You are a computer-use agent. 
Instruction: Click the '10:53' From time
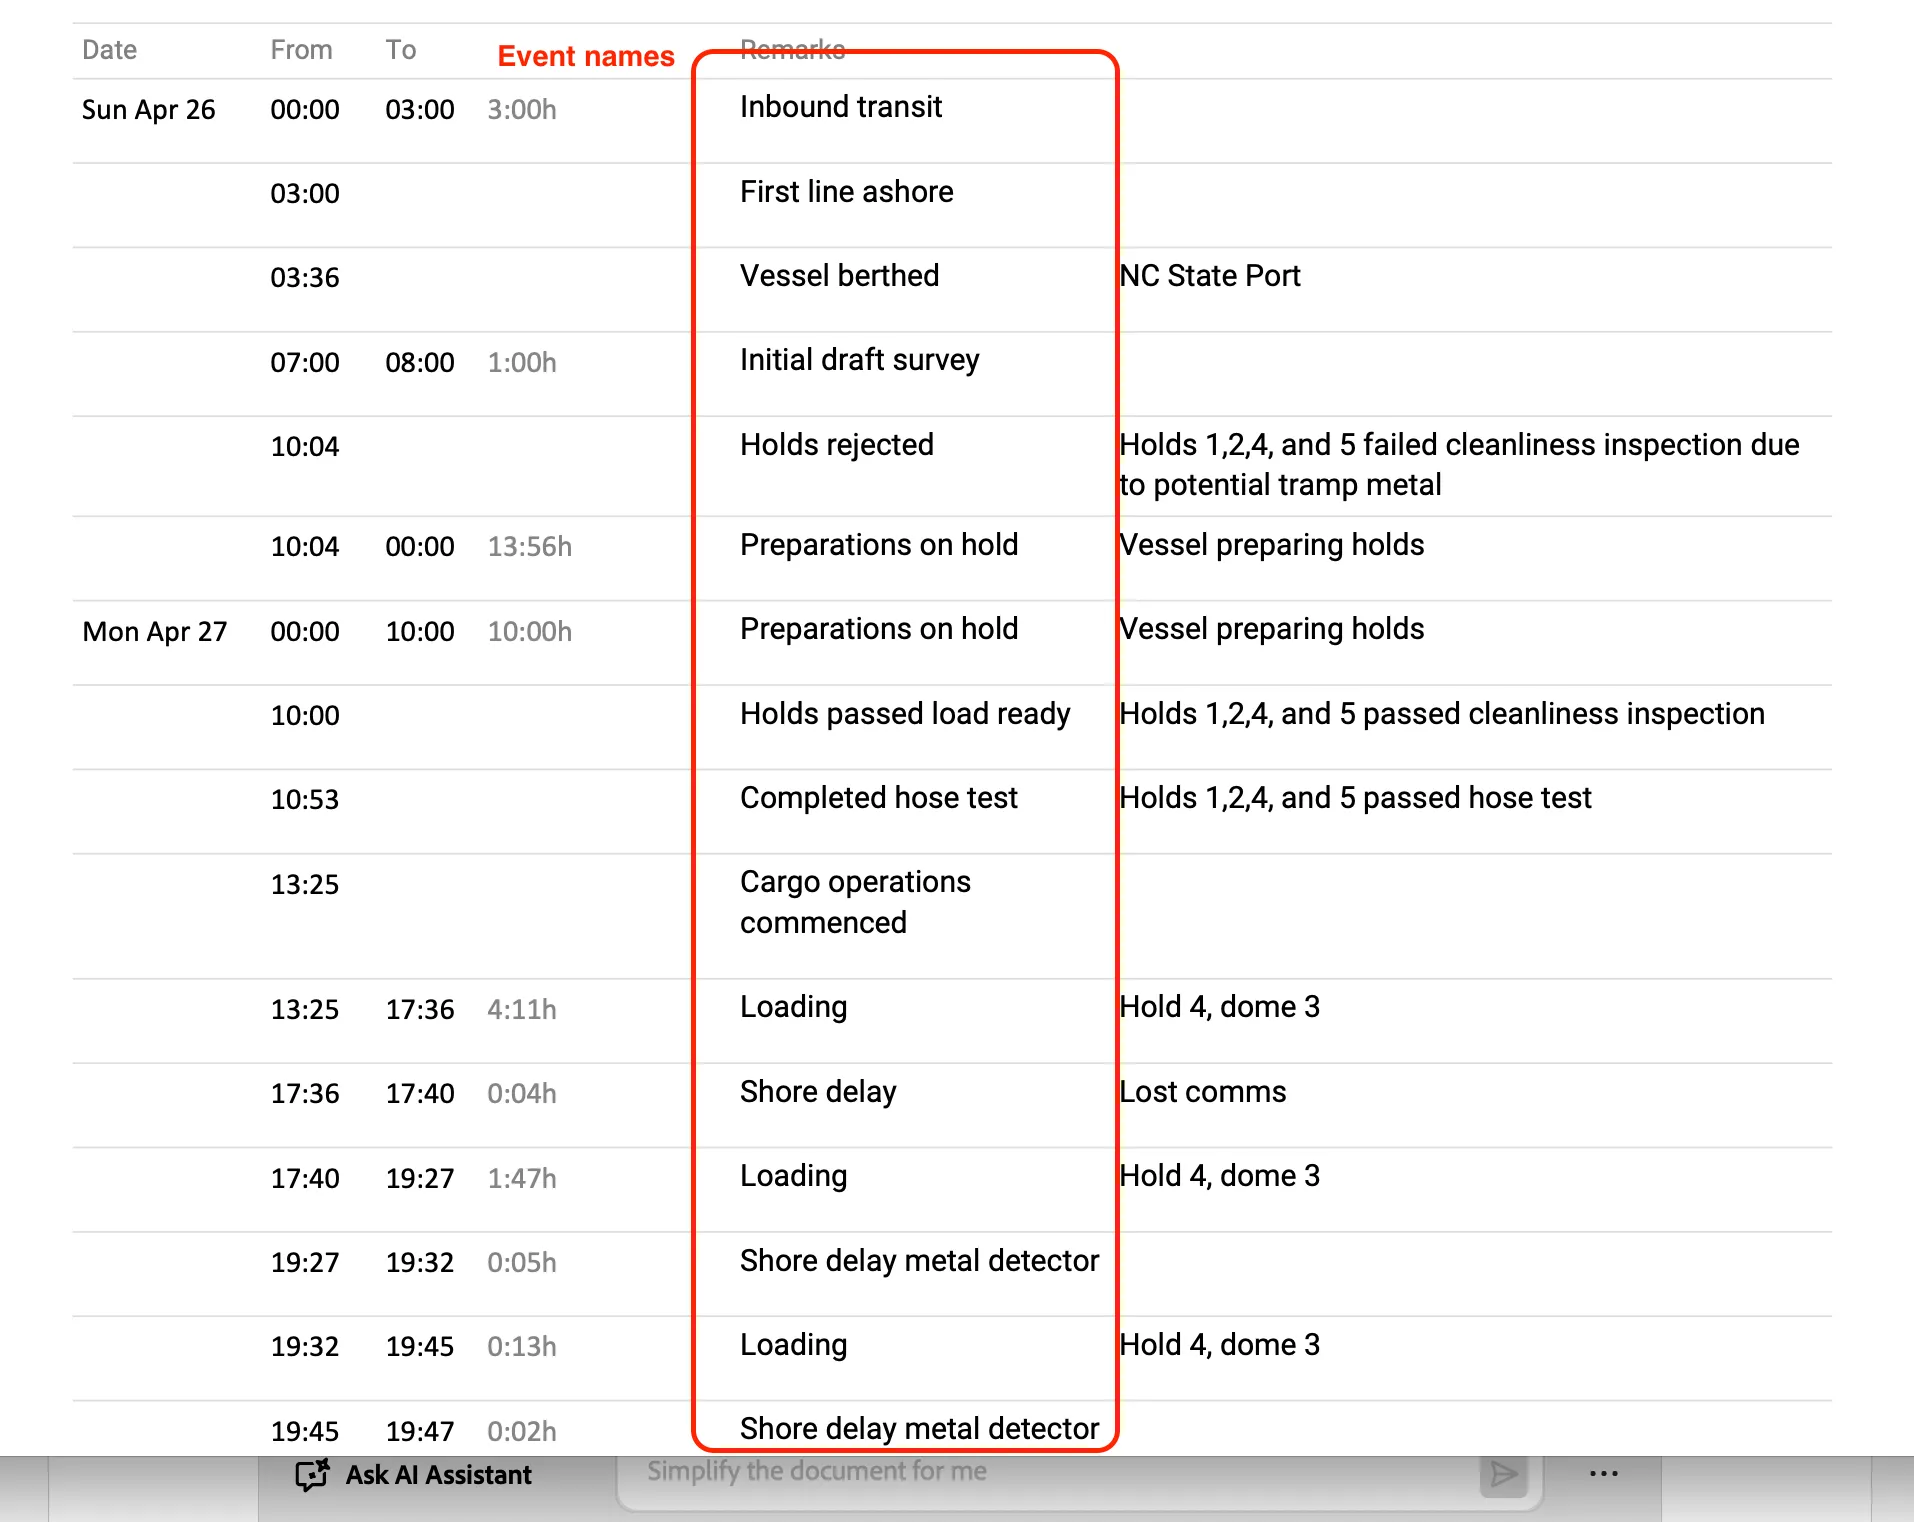click(305, 800)
